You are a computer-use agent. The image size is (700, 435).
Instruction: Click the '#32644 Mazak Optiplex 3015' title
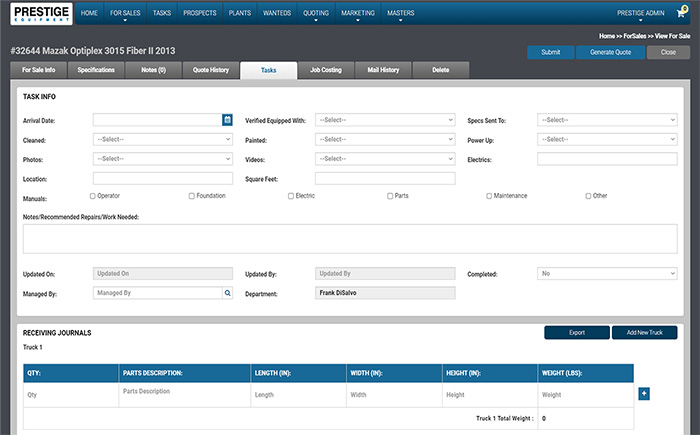coord(93,51)
